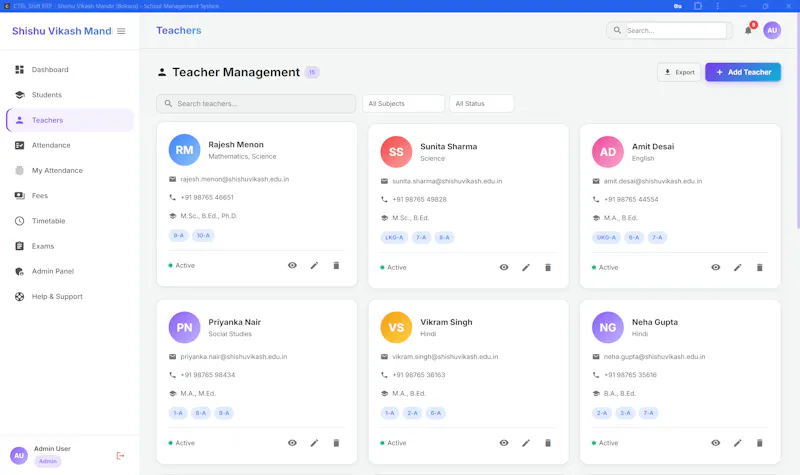View Amit Desai's details with eye icon
This screenshot has width=800, height=475.
click(716, 267)
